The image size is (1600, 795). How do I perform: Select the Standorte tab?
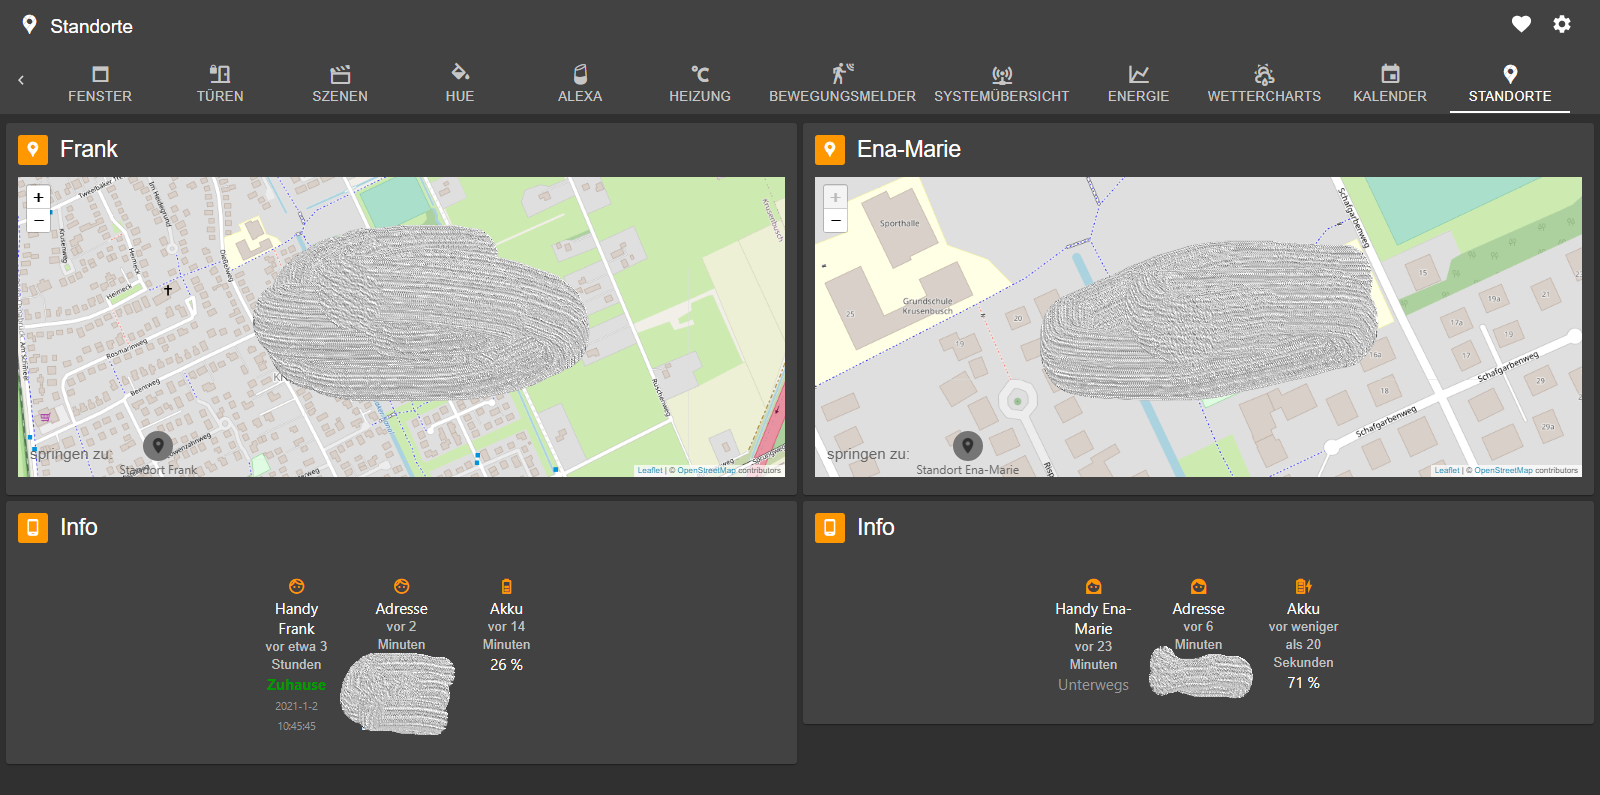pos(1510,84)
